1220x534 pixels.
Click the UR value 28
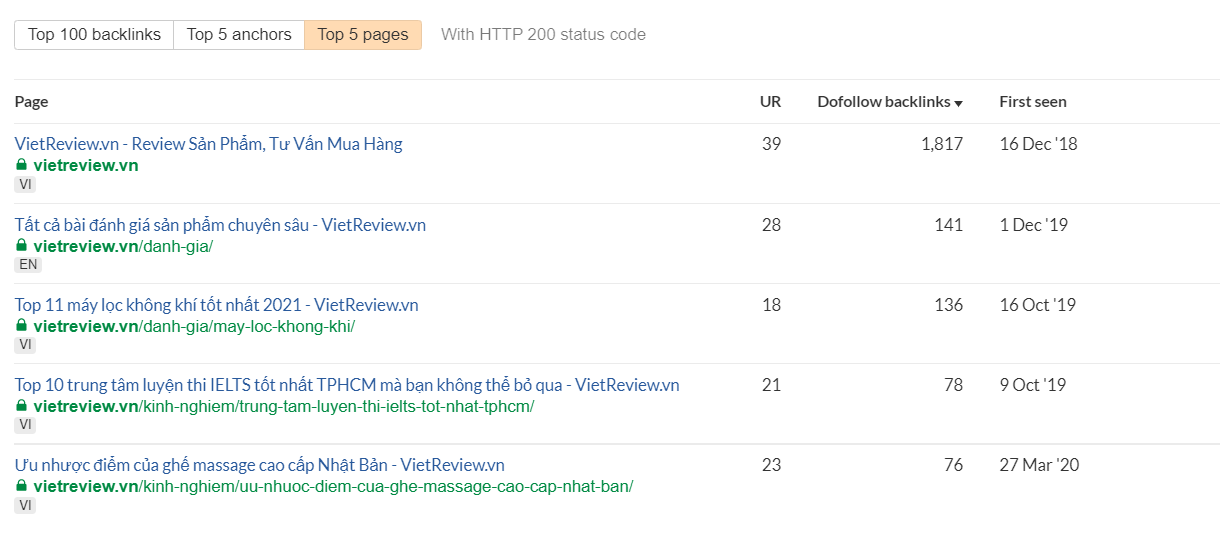click(x=771, y=225)
